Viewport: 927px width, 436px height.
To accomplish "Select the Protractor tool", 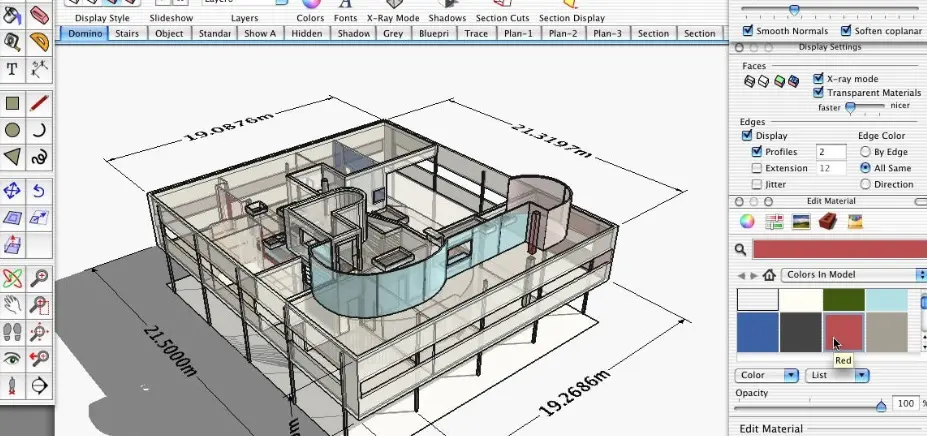I will pos(40,41).
